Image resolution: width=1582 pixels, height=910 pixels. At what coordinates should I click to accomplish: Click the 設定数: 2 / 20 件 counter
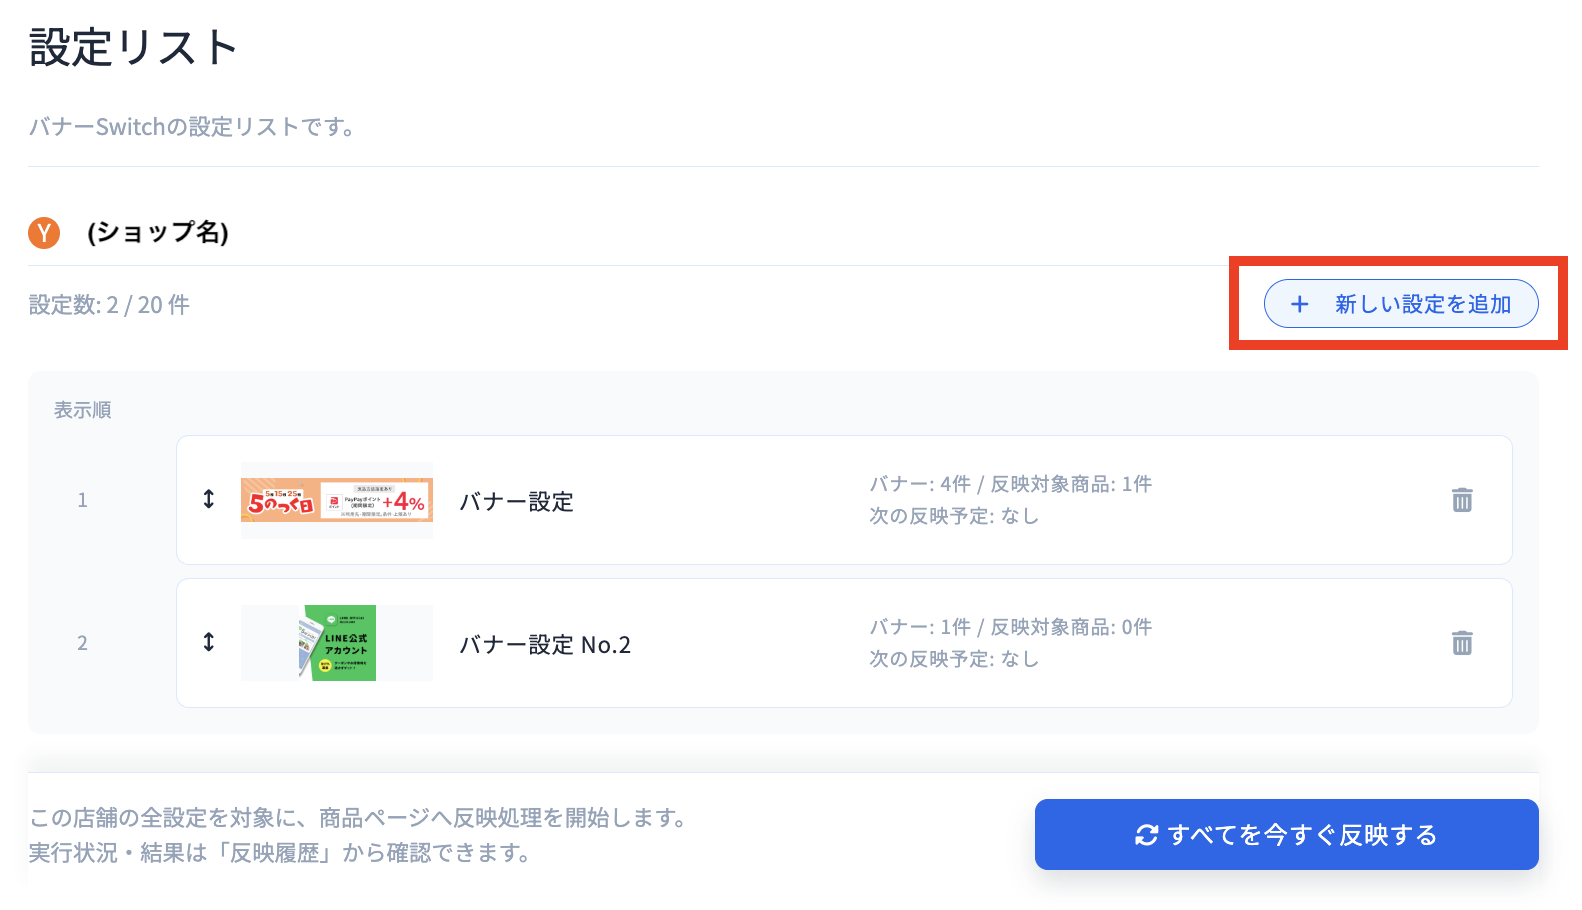pos(109,305)
